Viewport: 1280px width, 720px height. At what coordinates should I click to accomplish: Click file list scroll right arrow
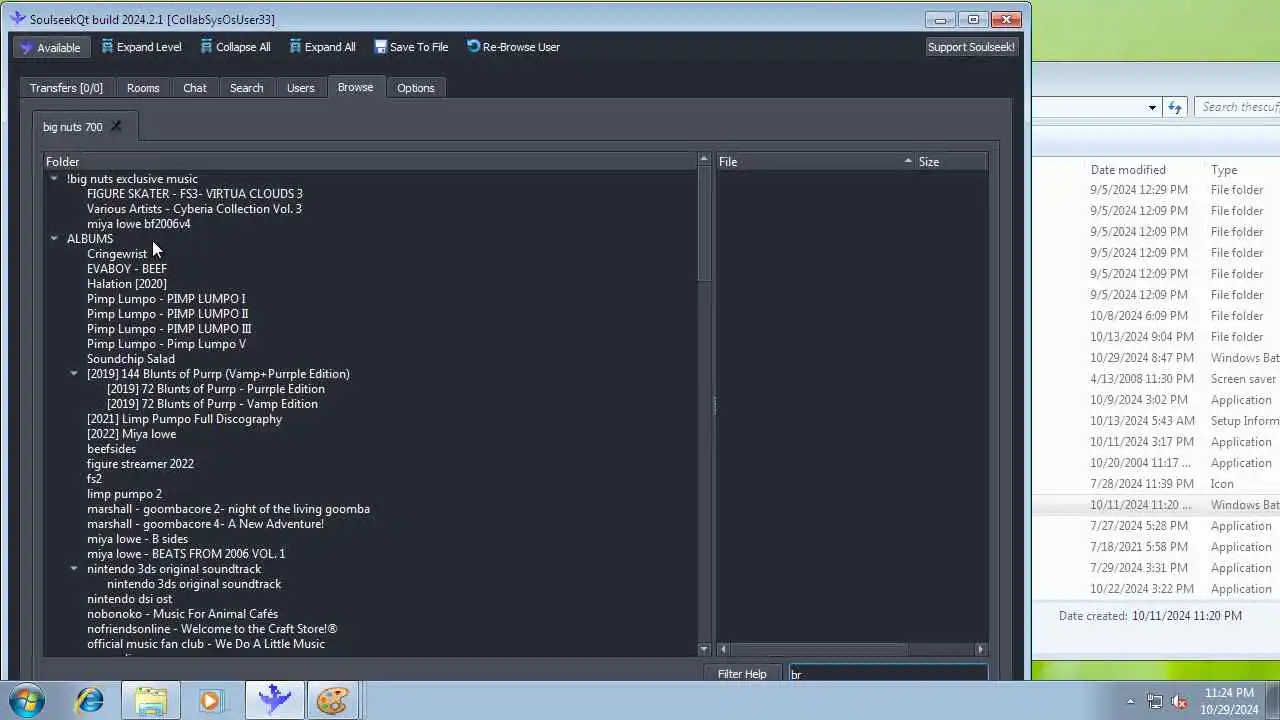pos(980,649)
